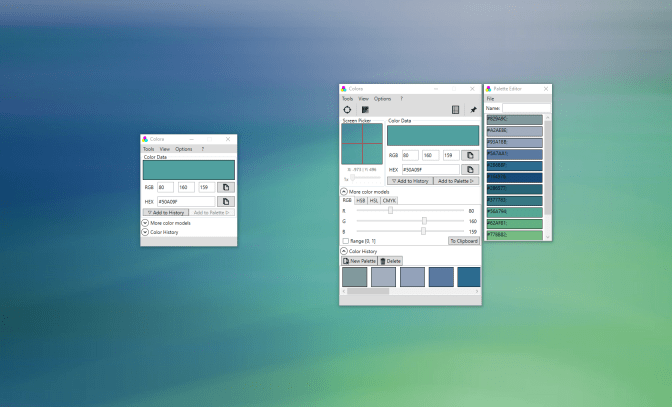Click the Name field in Palette Editor
672x407 pixels.
(526, 108)
